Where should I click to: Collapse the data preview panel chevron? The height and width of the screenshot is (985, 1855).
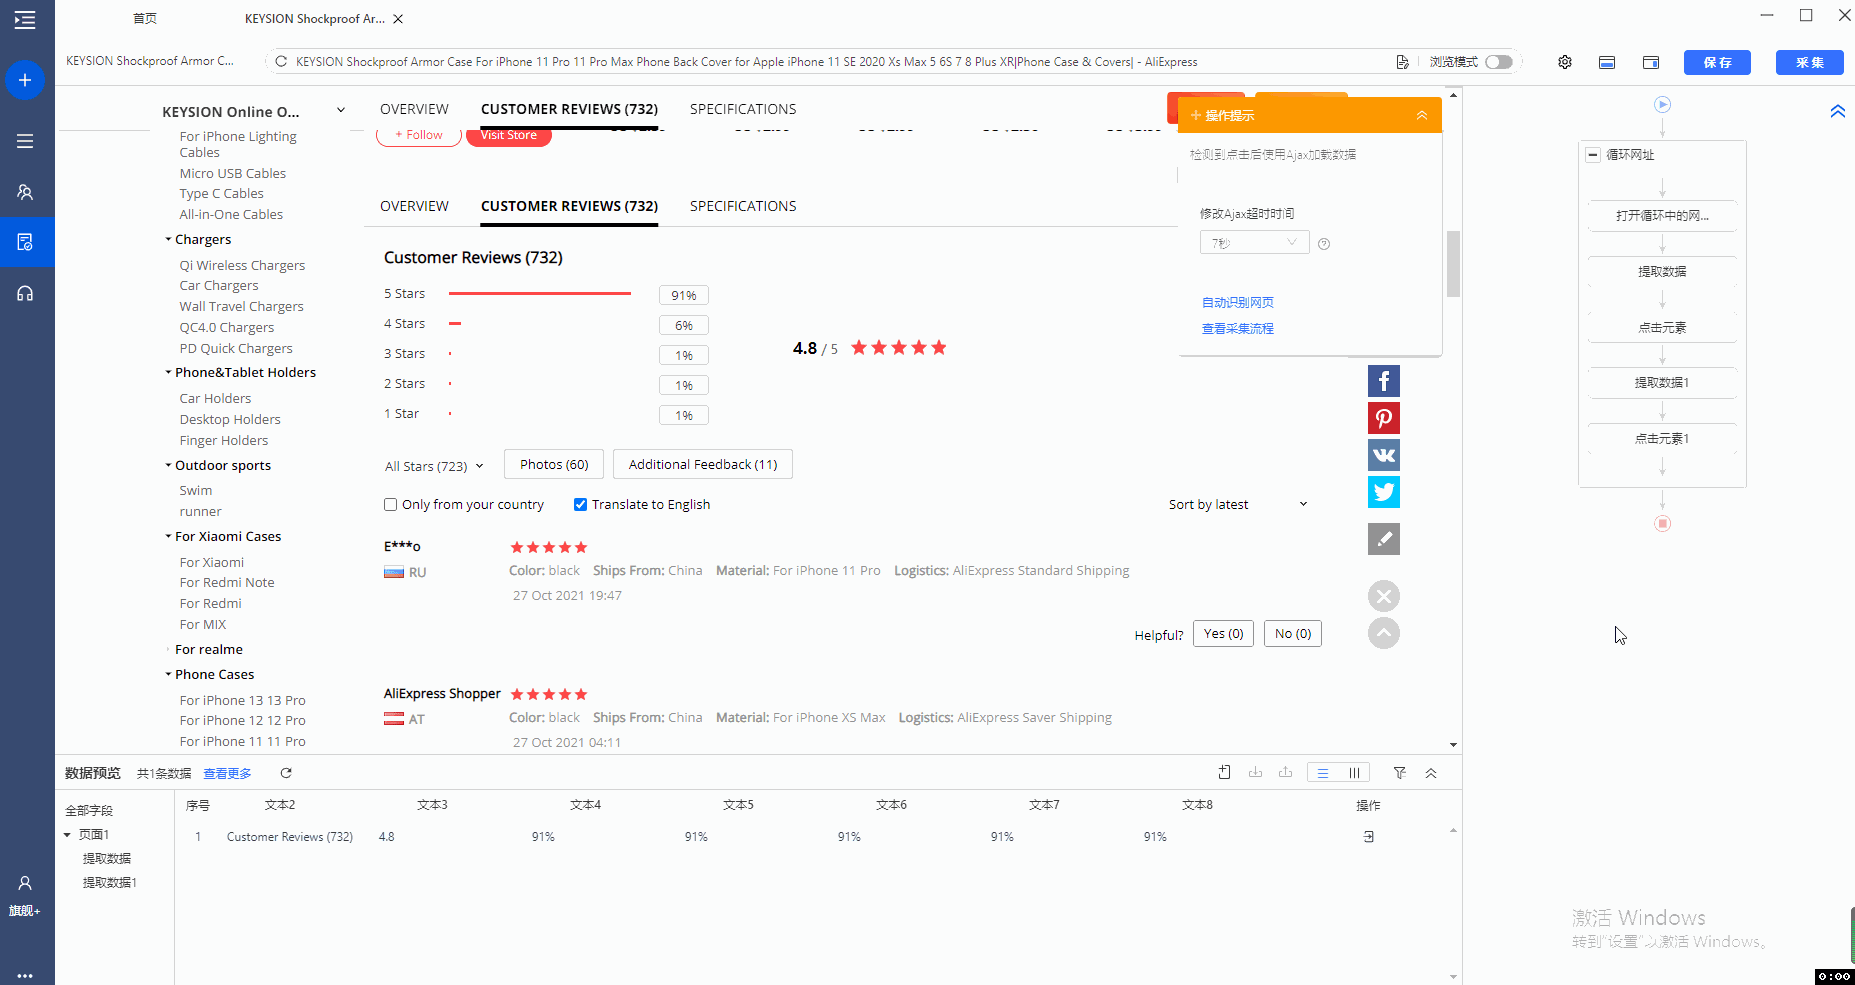point(1431,773)
